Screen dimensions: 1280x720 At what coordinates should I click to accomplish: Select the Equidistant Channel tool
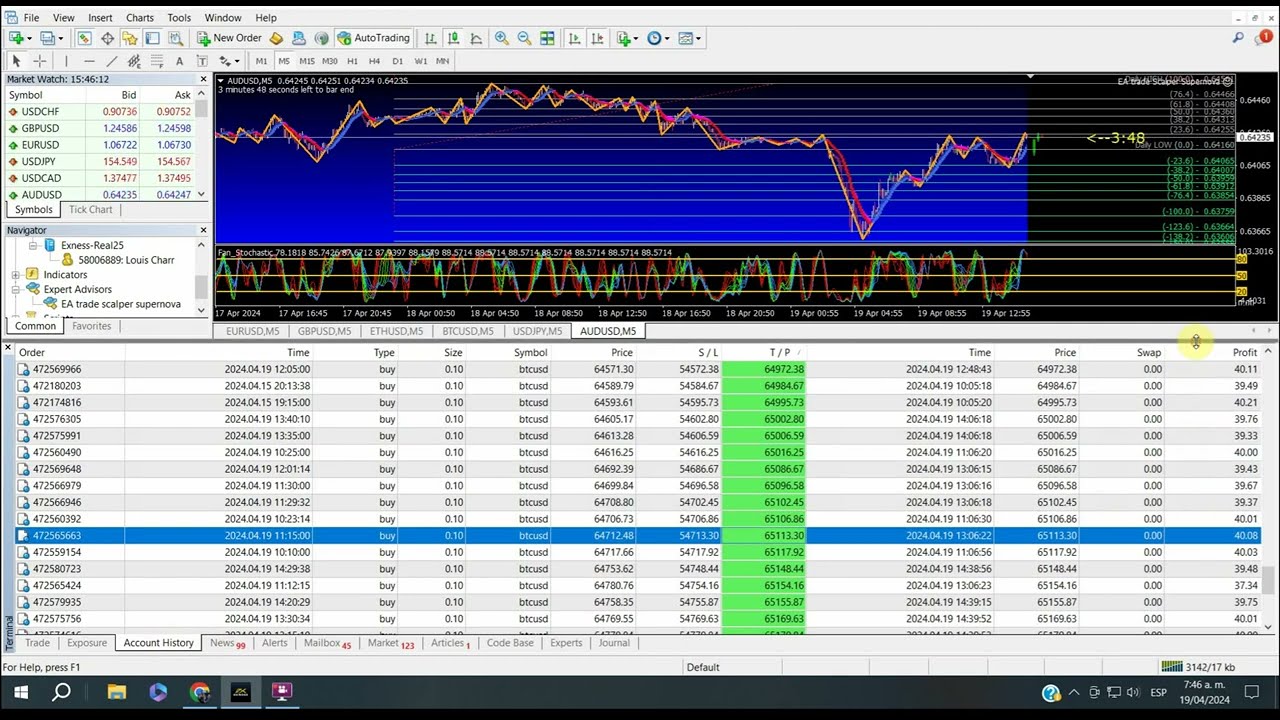point(134,61)
